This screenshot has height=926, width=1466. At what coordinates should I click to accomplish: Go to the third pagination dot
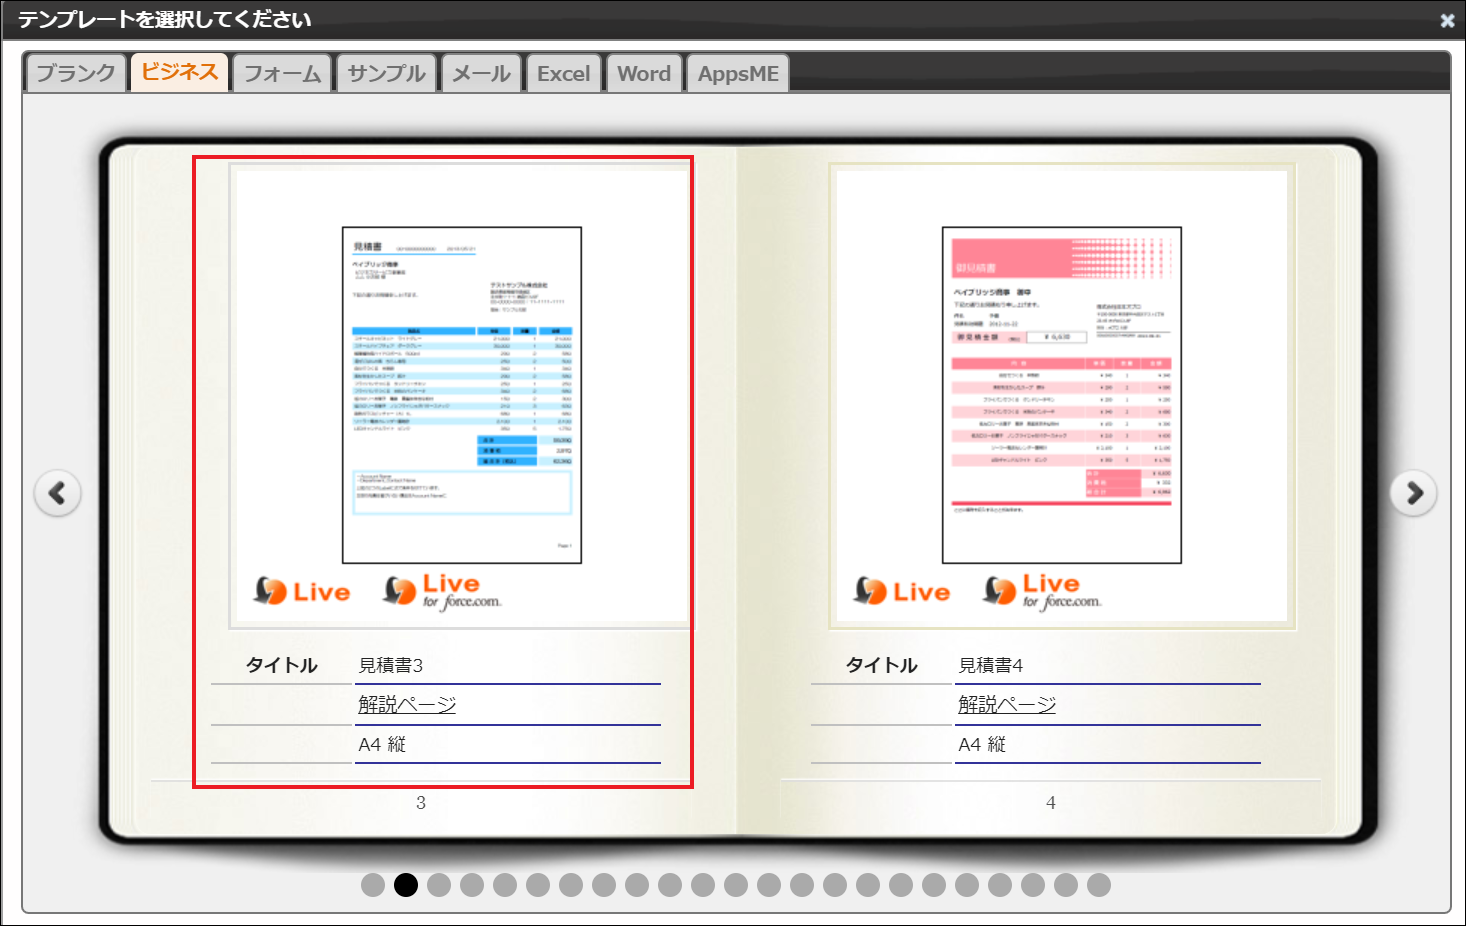[439, 885]
